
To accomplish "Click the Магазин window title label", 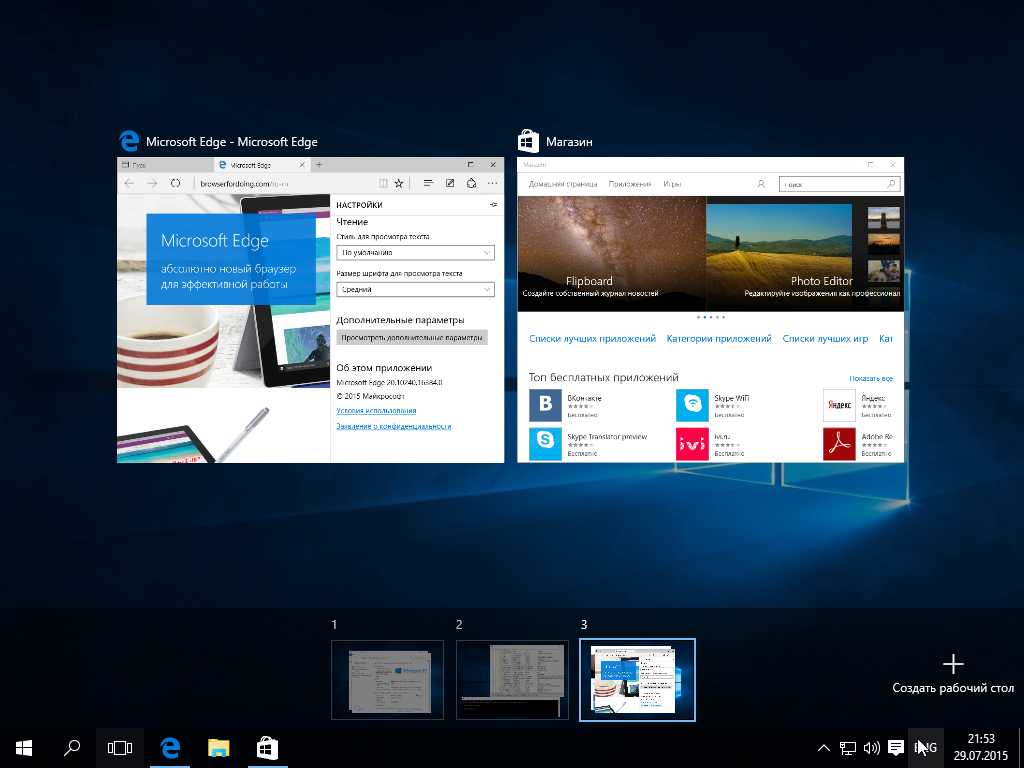I will [569, 142].
